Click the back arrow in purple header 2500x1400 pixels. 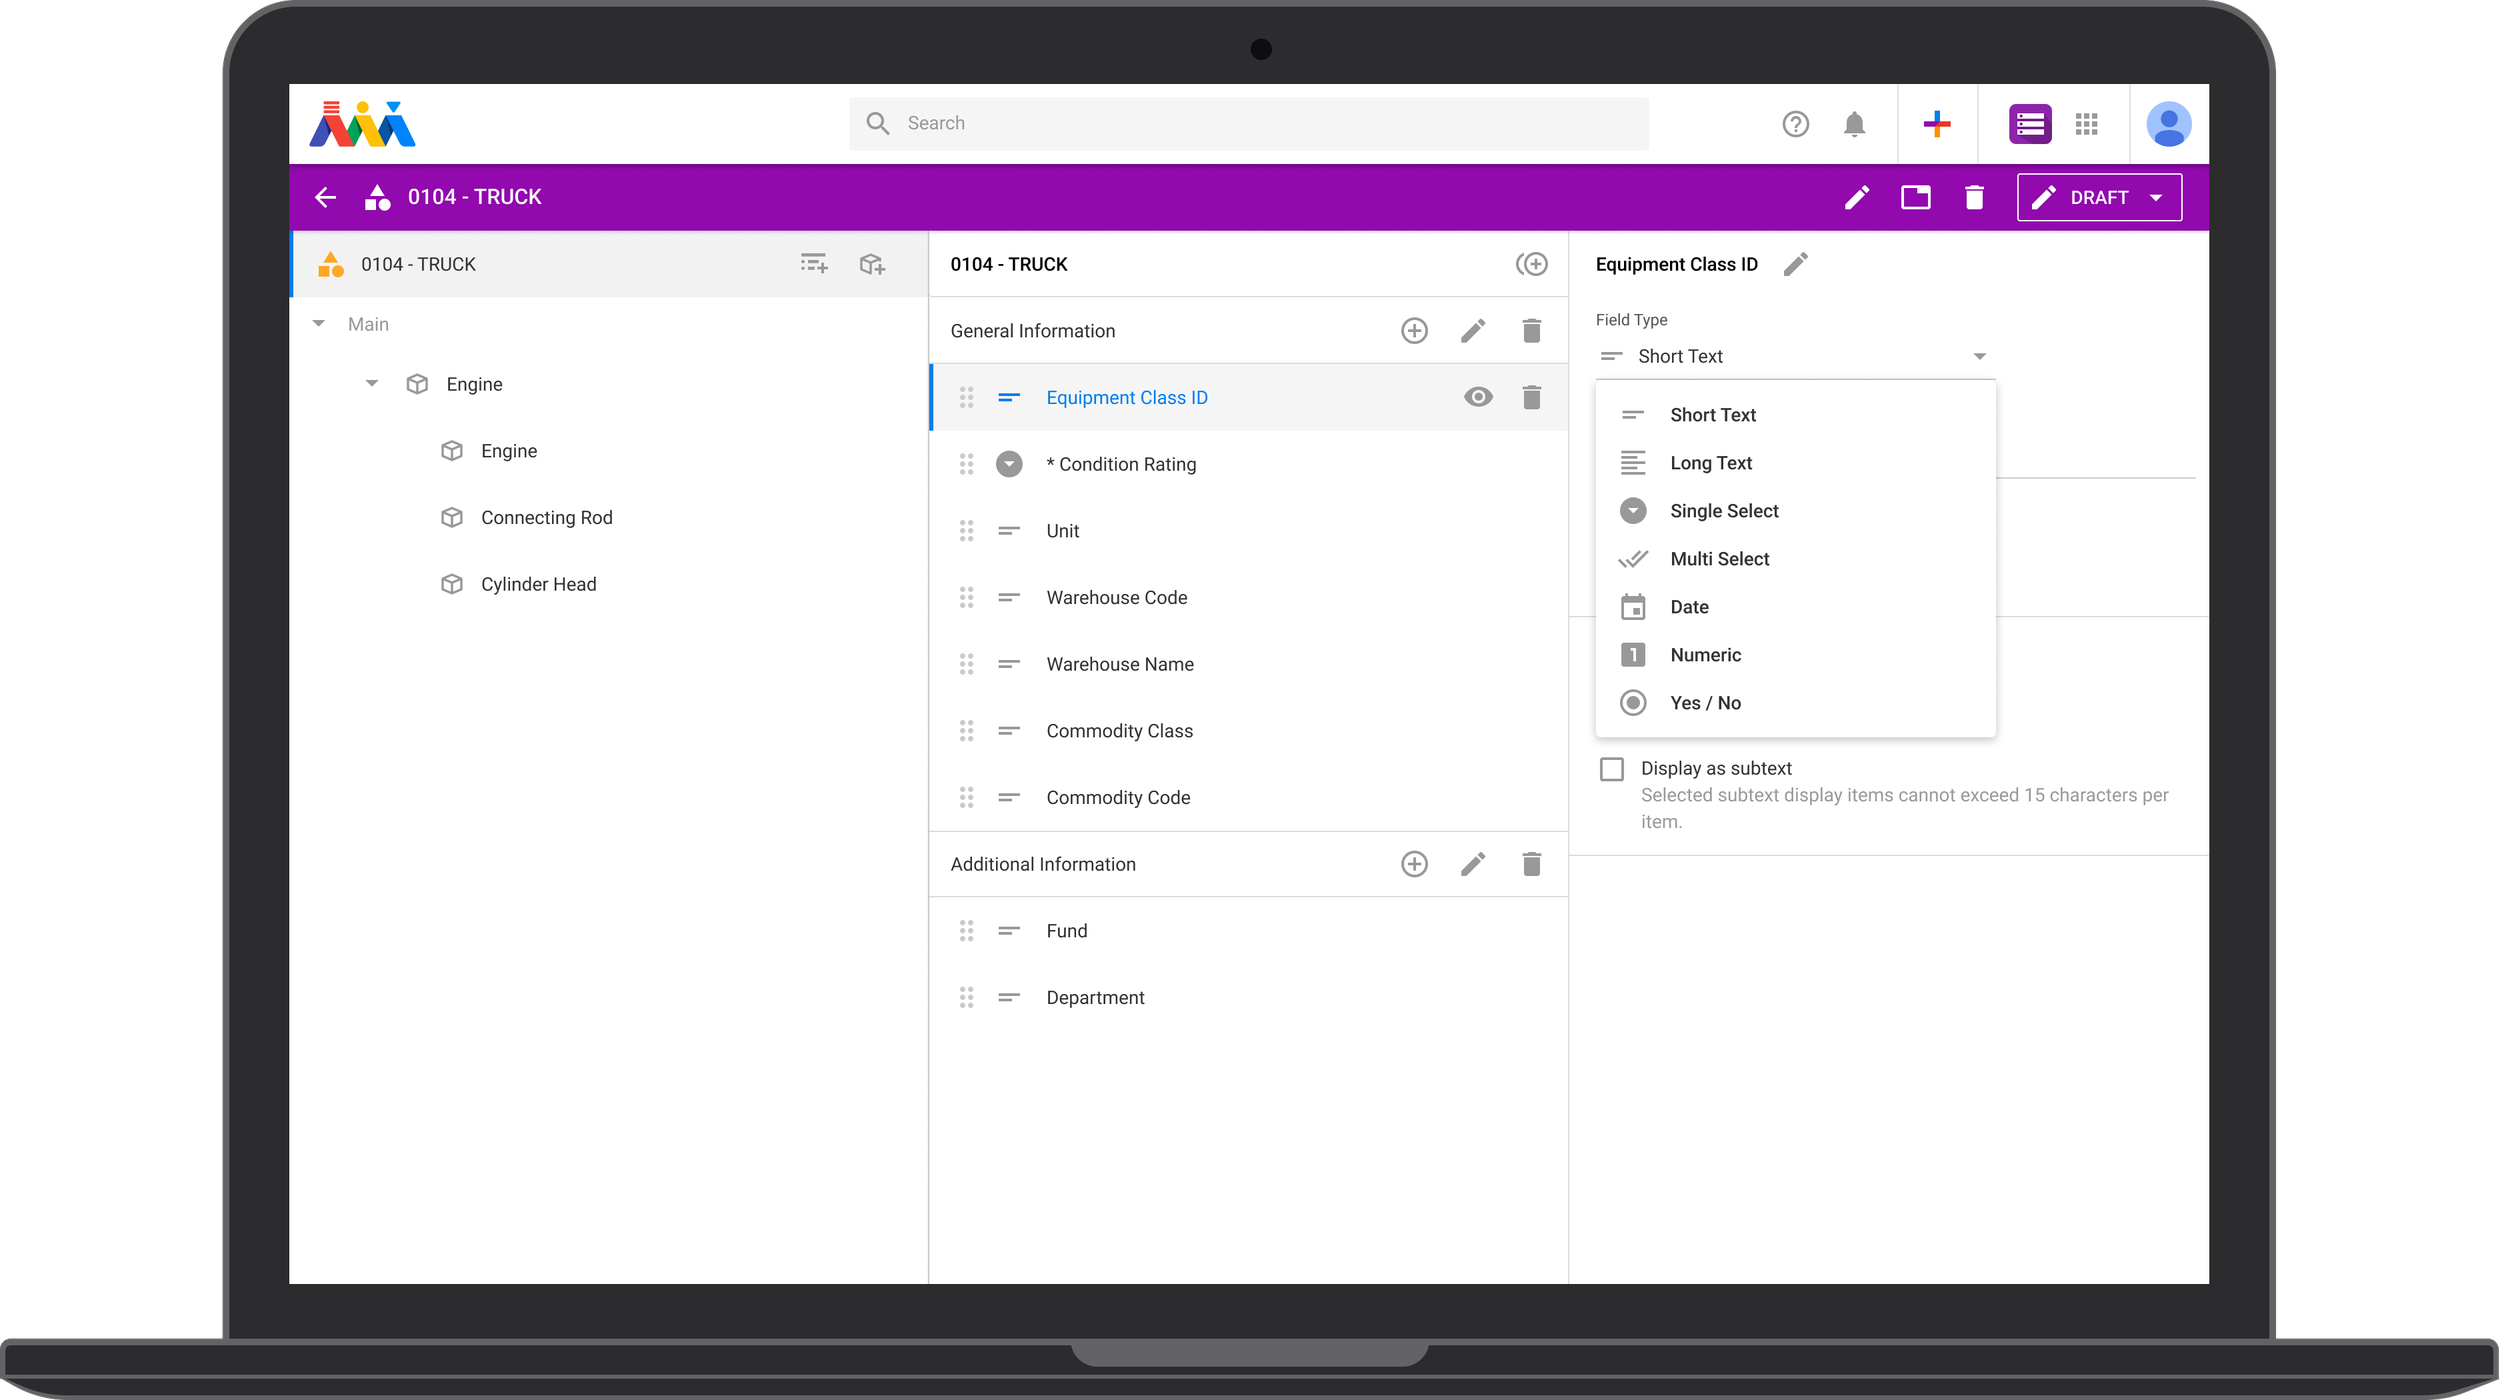point(326,197)
